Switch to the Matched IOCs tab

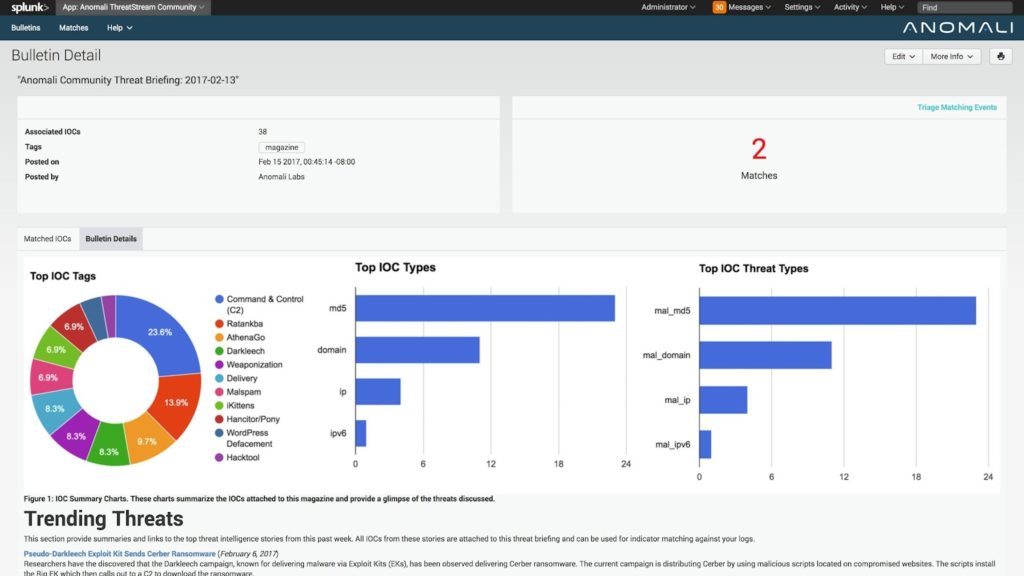(48, 239)
